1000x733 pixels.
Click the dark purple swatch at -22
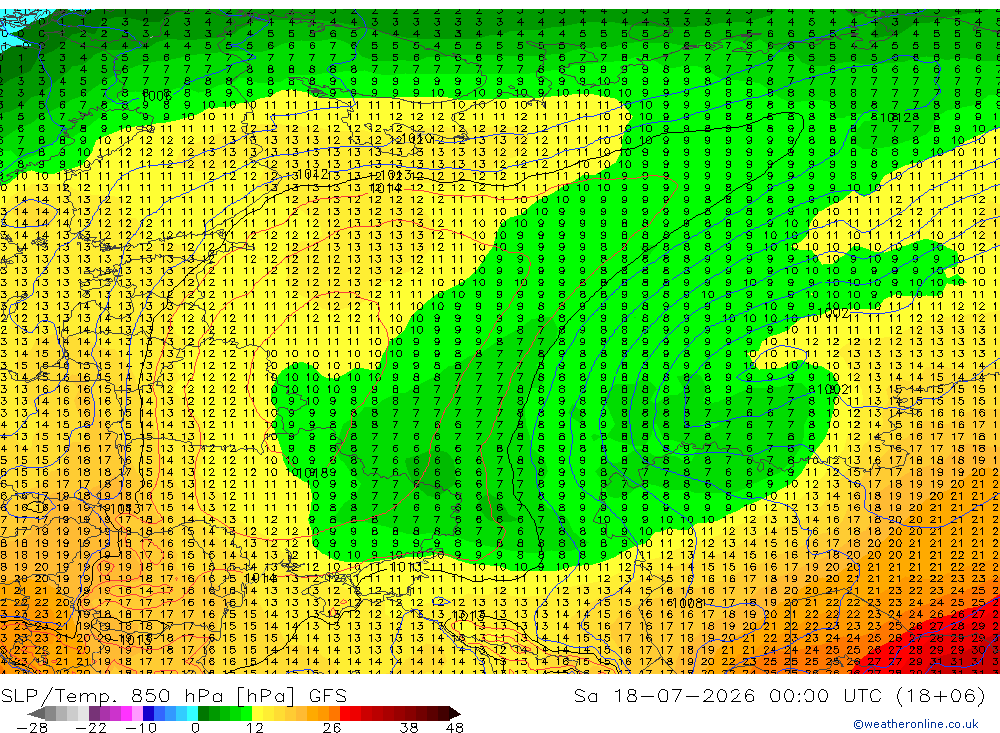(94, 714)
